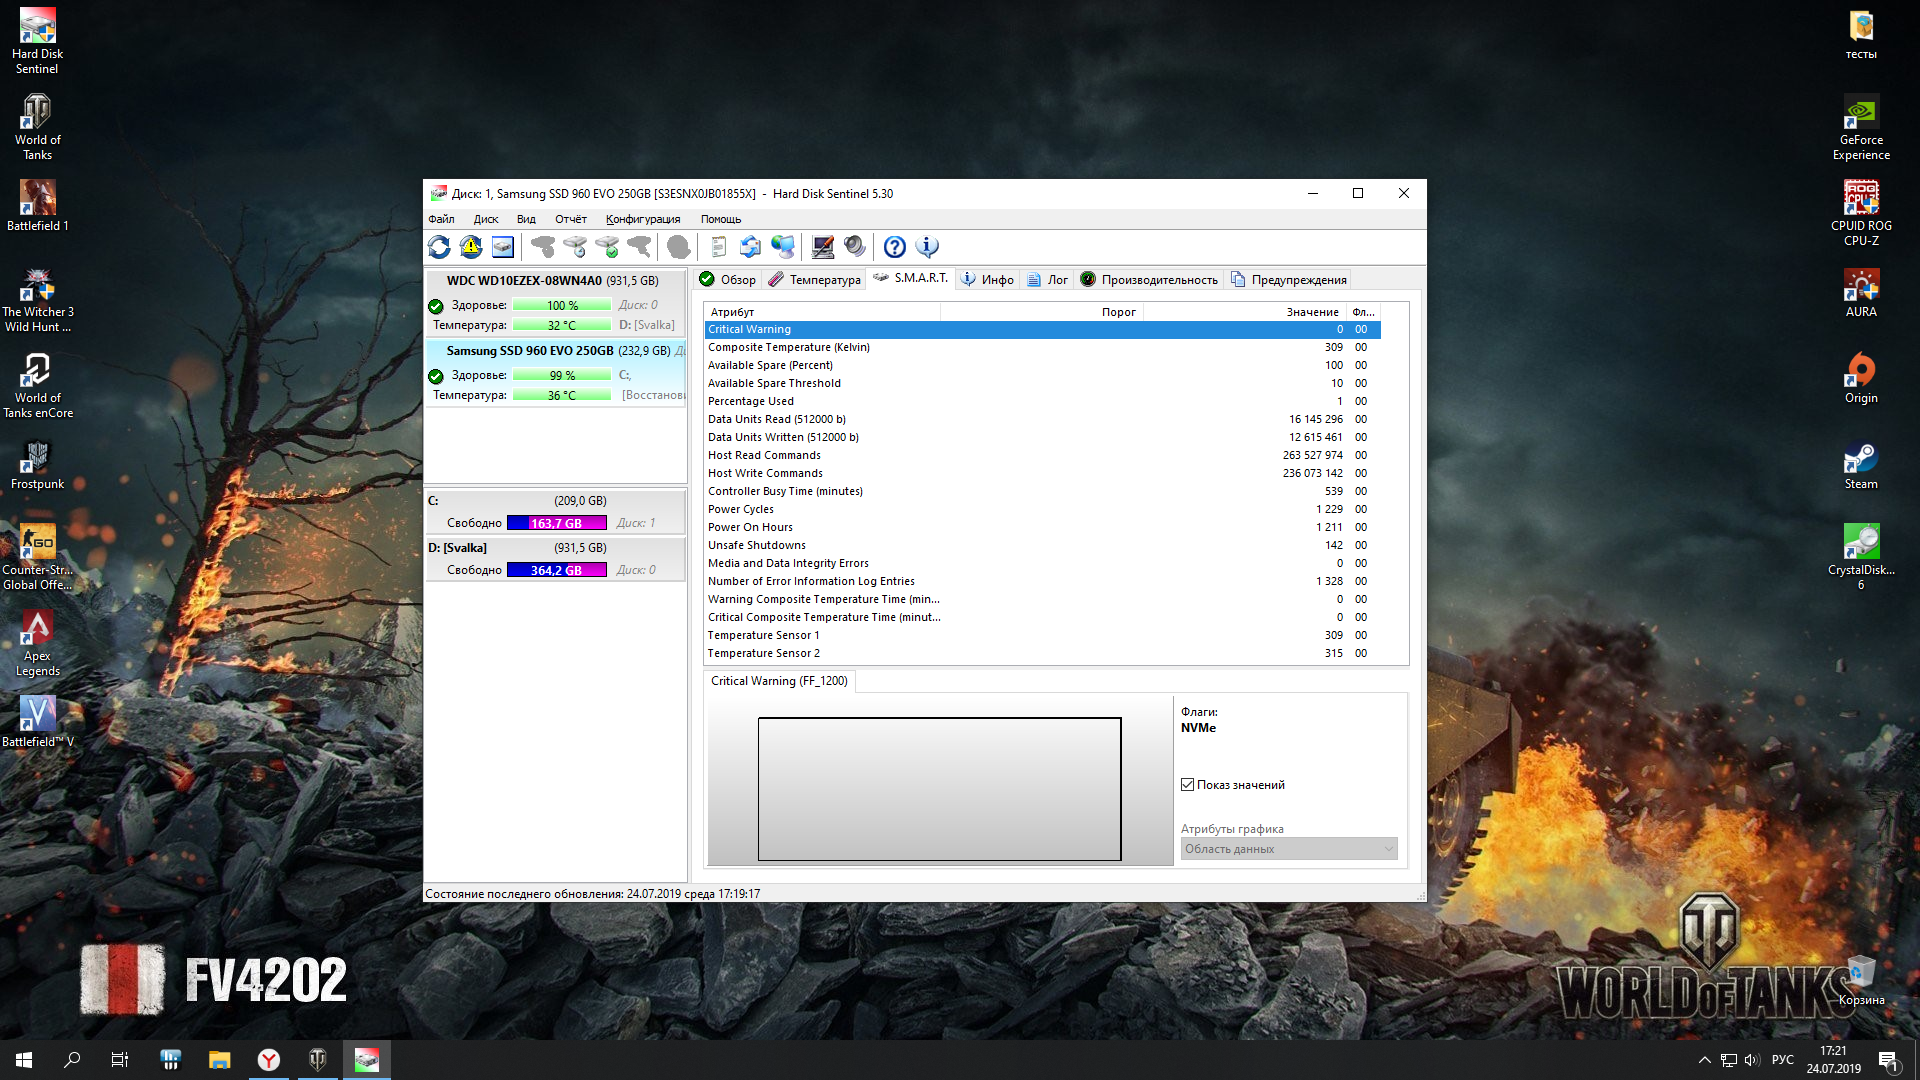This screenshot has width=1920, height=1080.
Task: Expand the 'Область данных' dropdown
Action: click(x=1288, y=849)
